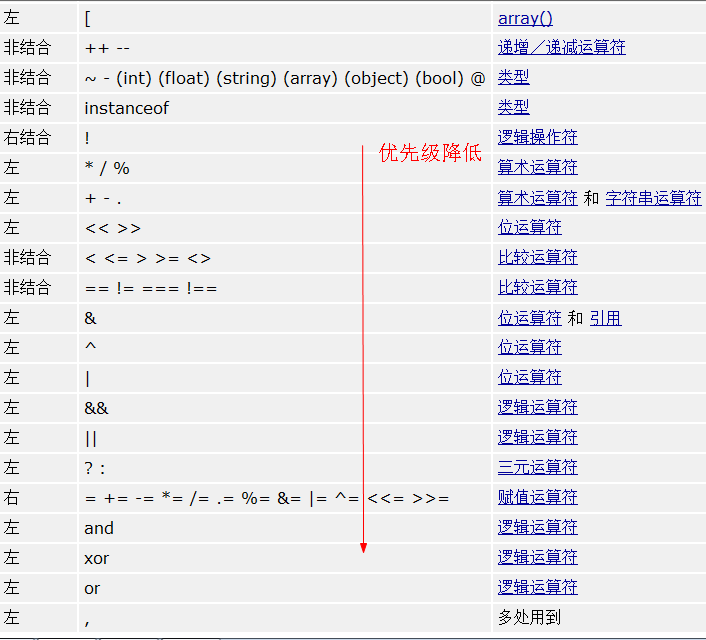Click 左 in the ? : row

11,468
